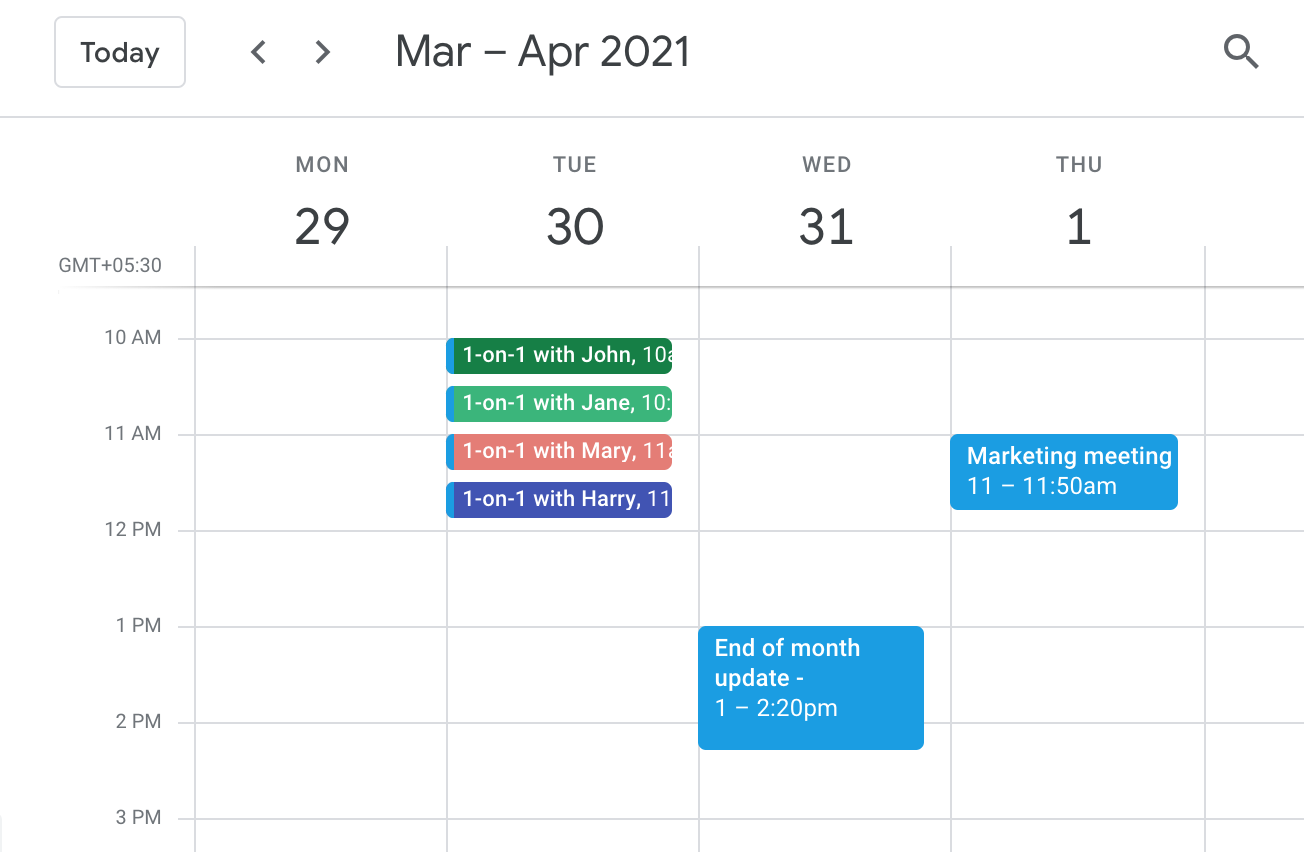Click the Mar – Apr 2021 title
The width and height of the screenshot is (1304, 852).
click(x=543, y=52)
